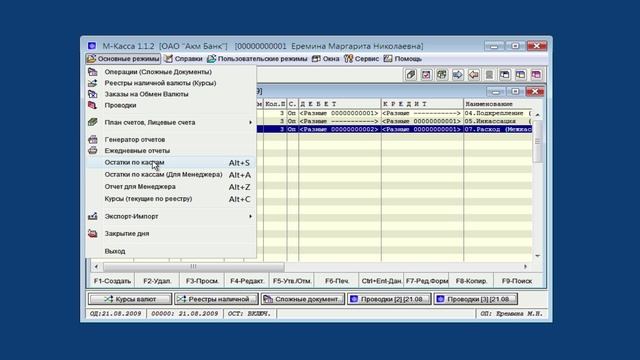Screen dimensions: 640x360
Task: Click F6-Печ. print button
Action: [337, 281]
